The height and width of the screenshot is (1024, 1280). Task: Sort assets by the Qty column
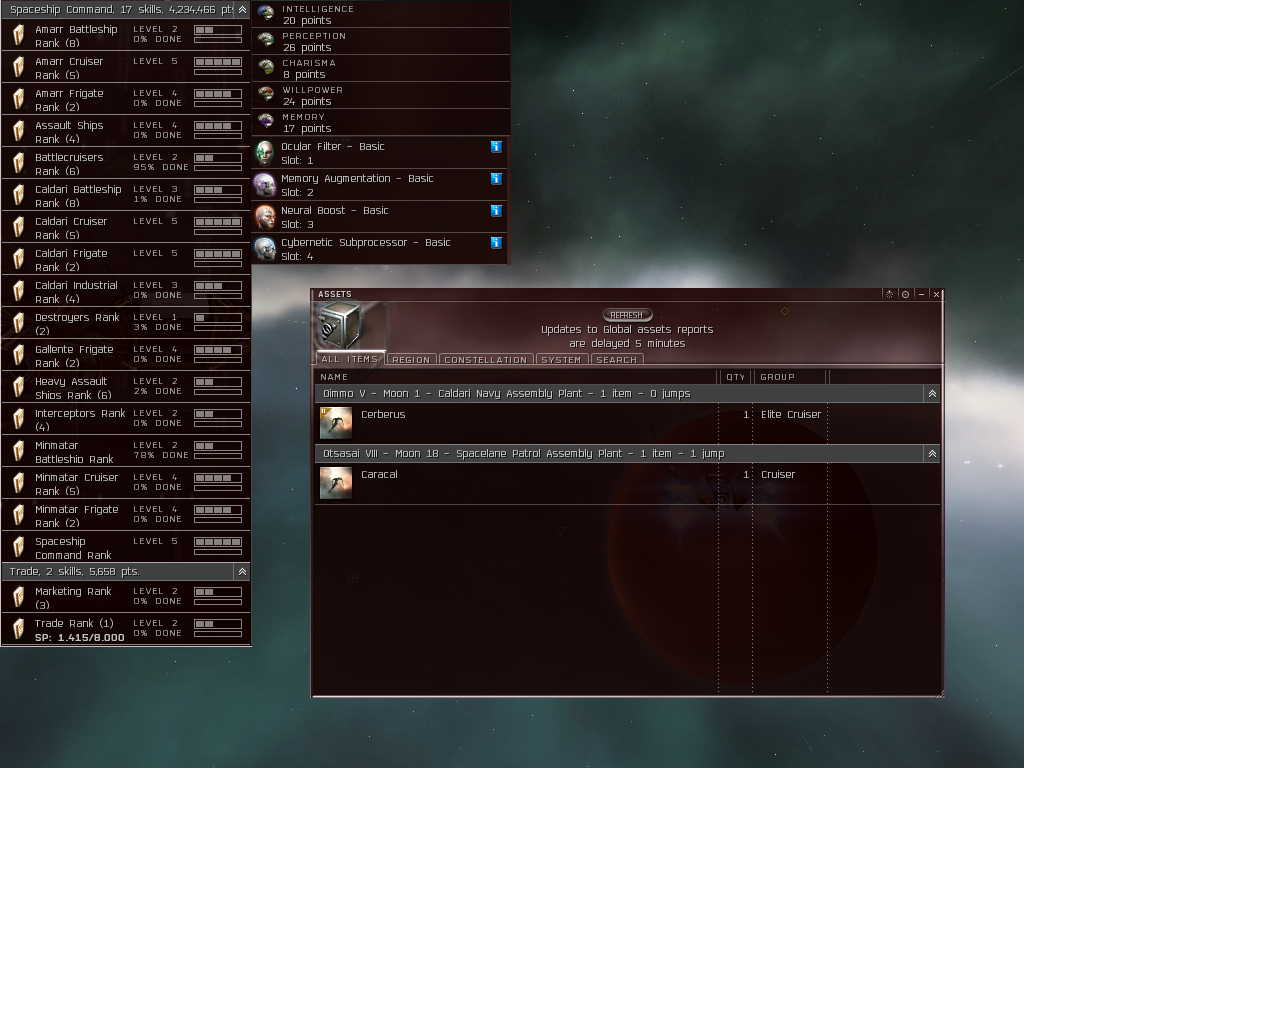coord(736,377)
